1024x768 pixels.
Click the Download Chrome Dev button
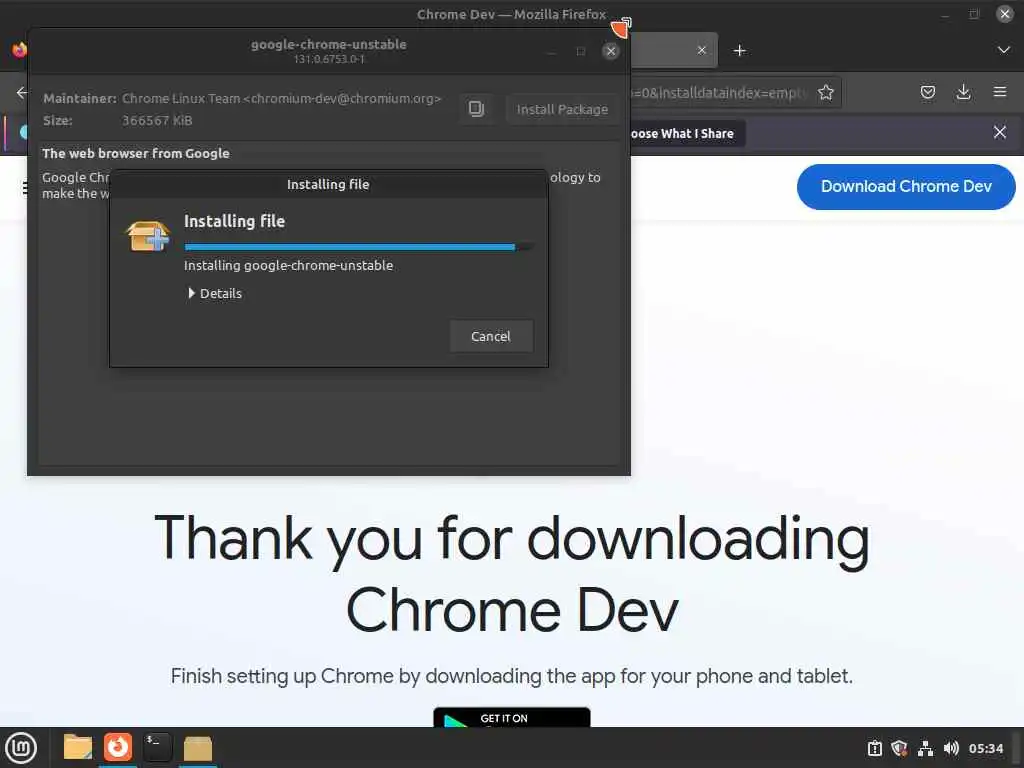coord(906,187)
